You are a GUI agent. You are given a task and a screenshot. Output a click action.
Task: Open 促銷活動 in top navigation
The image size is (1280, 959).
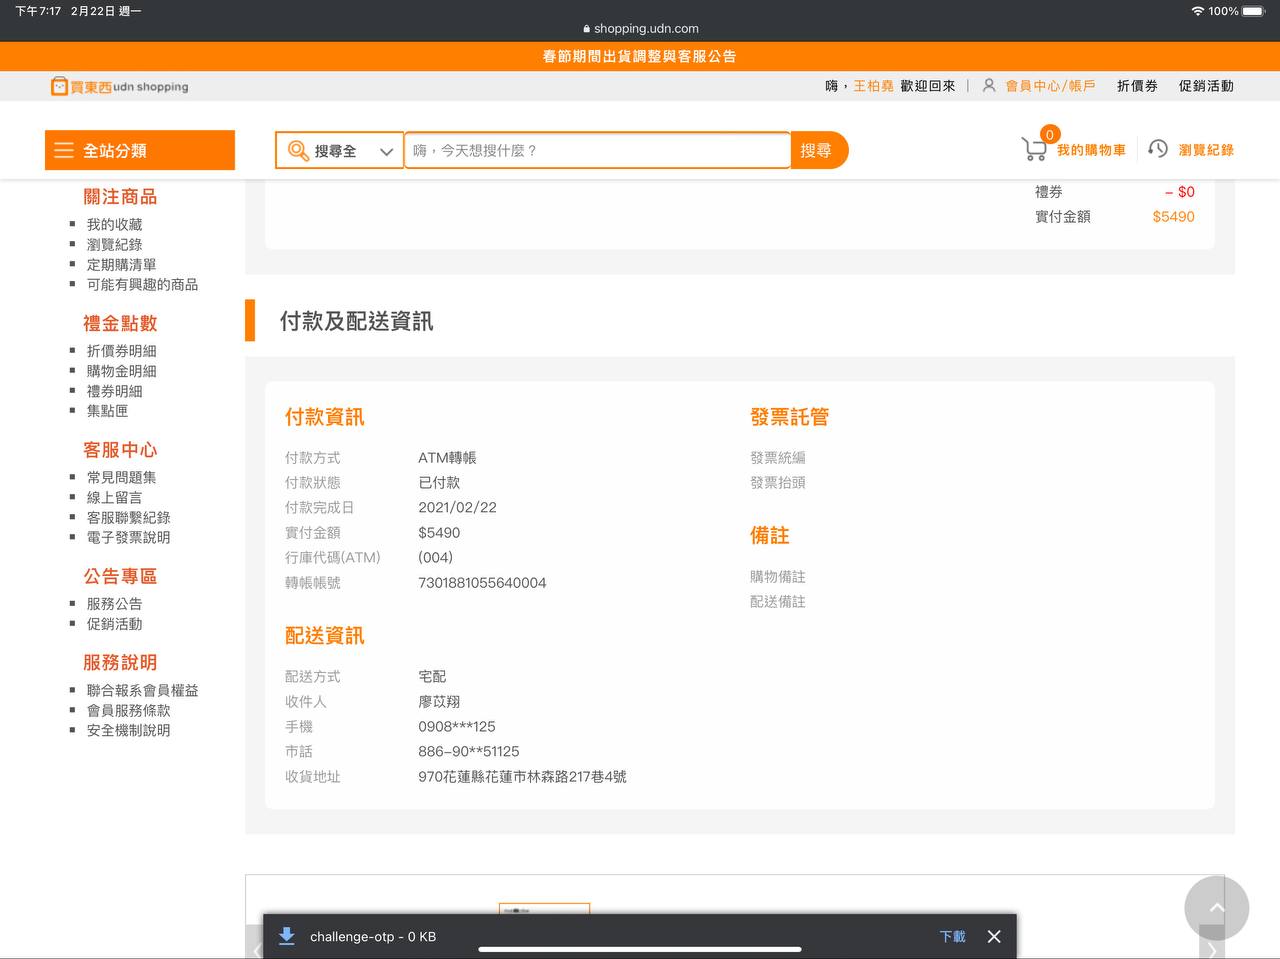(x=1206, y=86)
